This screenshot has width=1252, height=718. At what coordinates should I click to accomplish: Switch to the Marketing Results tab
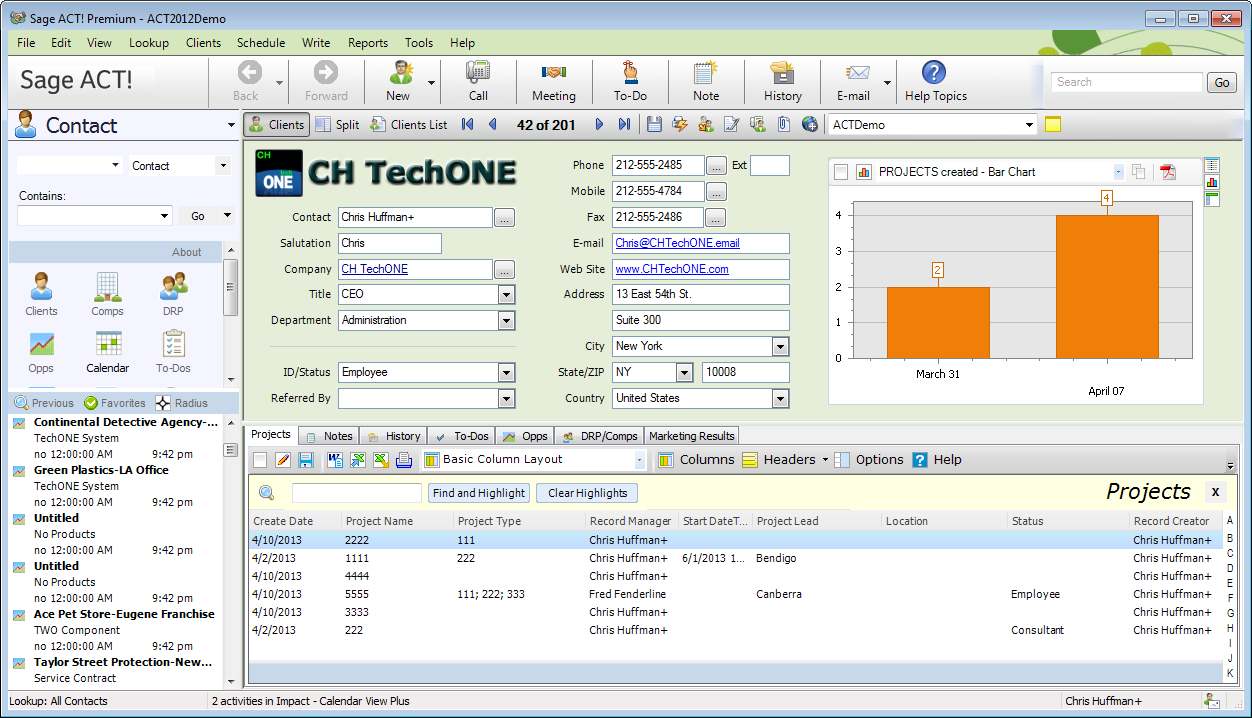(692, 436)
